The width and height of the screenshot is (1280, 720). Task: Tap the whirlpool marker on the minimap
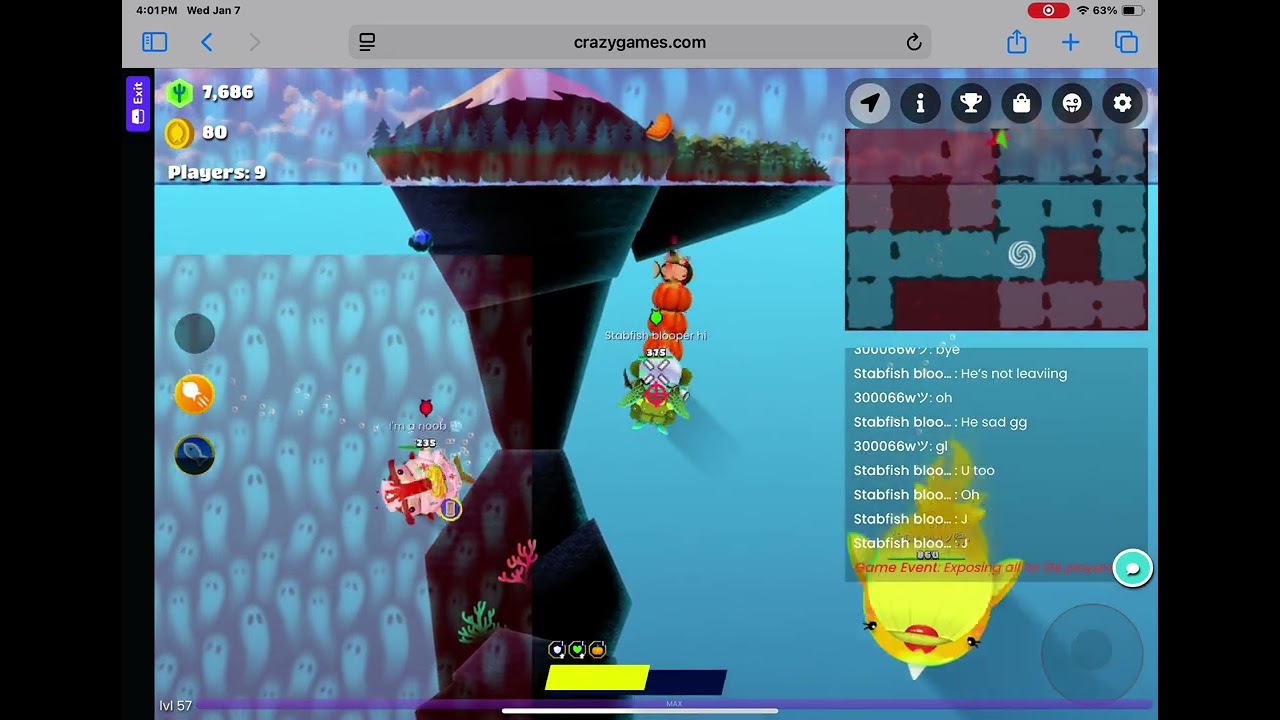[1021, 255]
